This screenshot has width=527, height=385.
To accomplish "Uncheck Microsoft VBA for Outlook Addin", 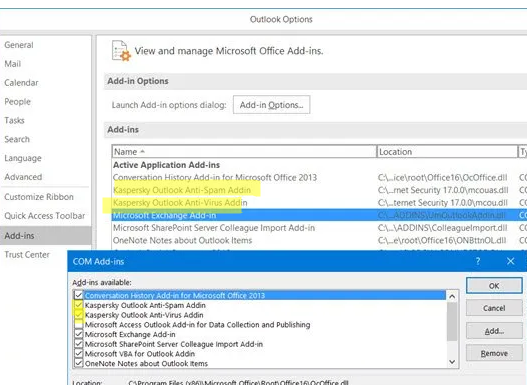I will pyautogui.click(x=78, y=354).
